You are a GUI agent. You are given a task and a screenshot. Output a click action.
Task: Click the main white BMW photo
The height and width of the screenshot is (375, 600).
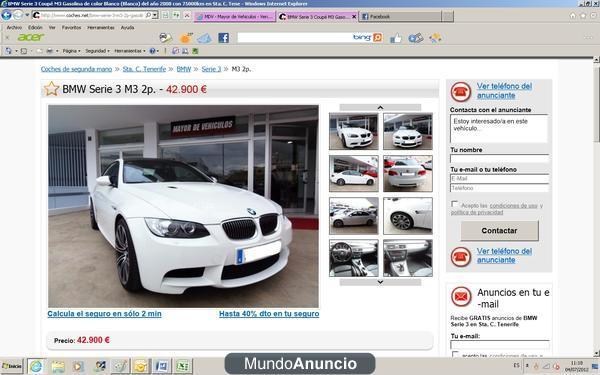coord(183,206)
